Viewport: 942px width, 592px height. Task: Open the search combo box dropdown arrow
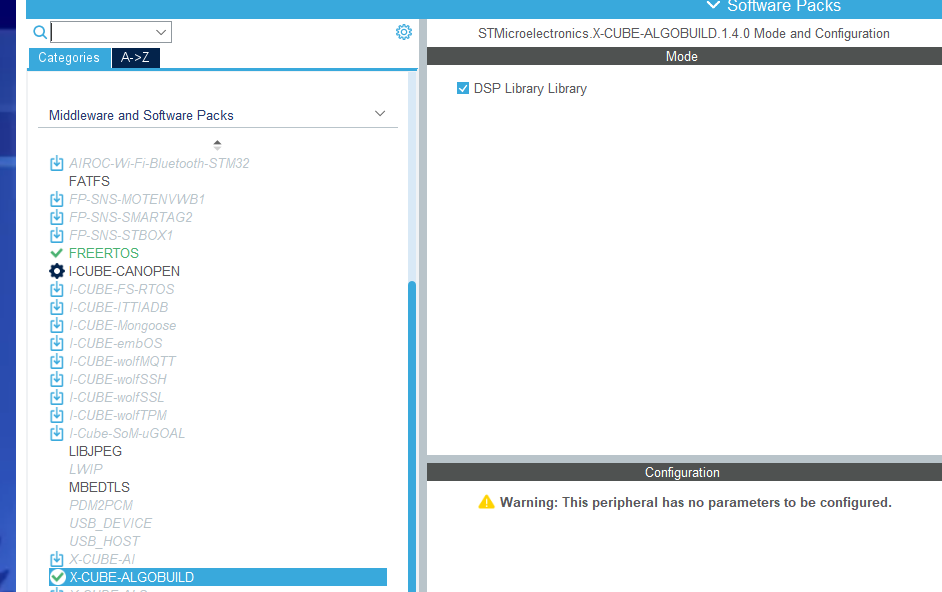[x=161, y=32]
